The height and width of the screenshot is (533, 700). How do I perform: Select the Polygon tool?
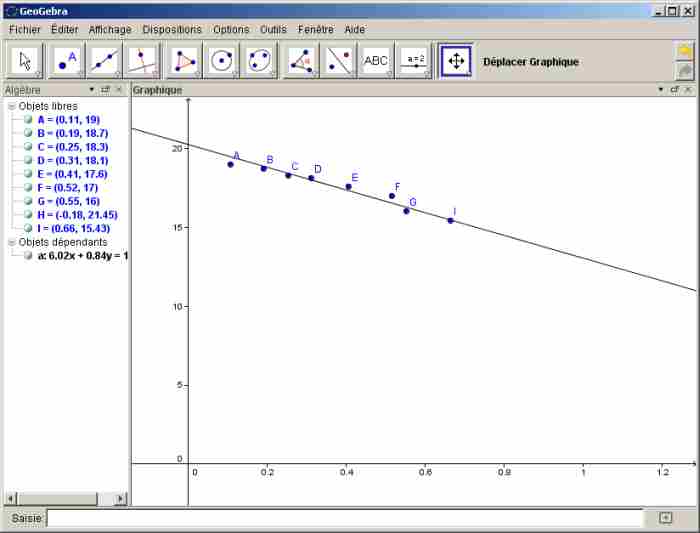coord(184,61)
